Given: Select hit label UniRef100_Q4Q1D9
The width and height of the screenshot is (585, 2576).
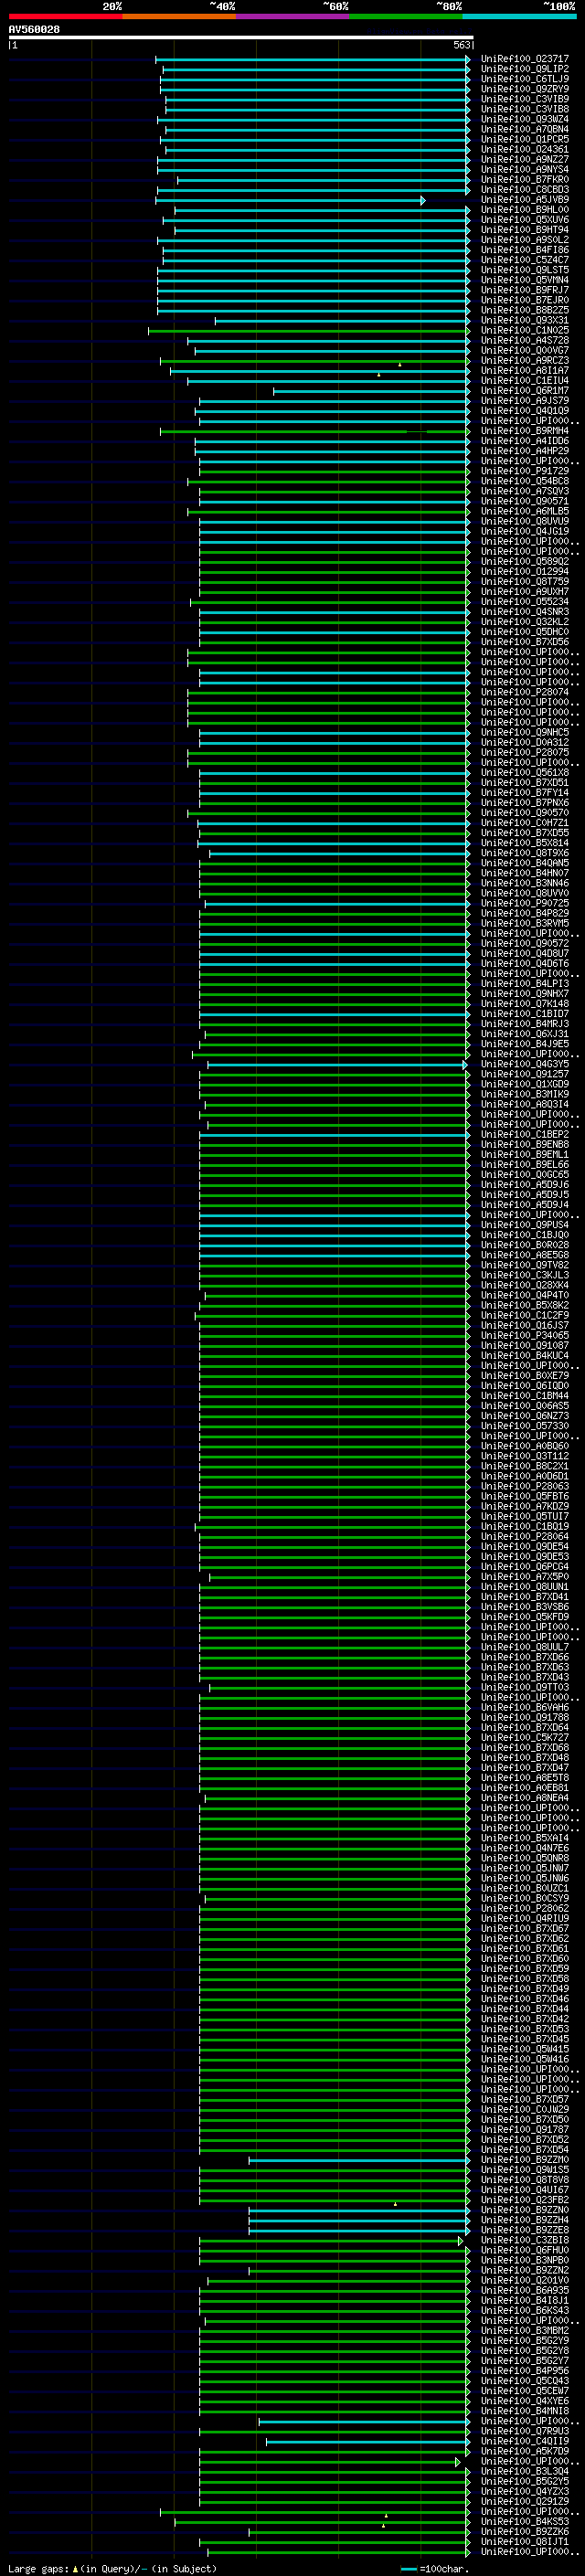Looking at the screenshot, I should 525,411.
